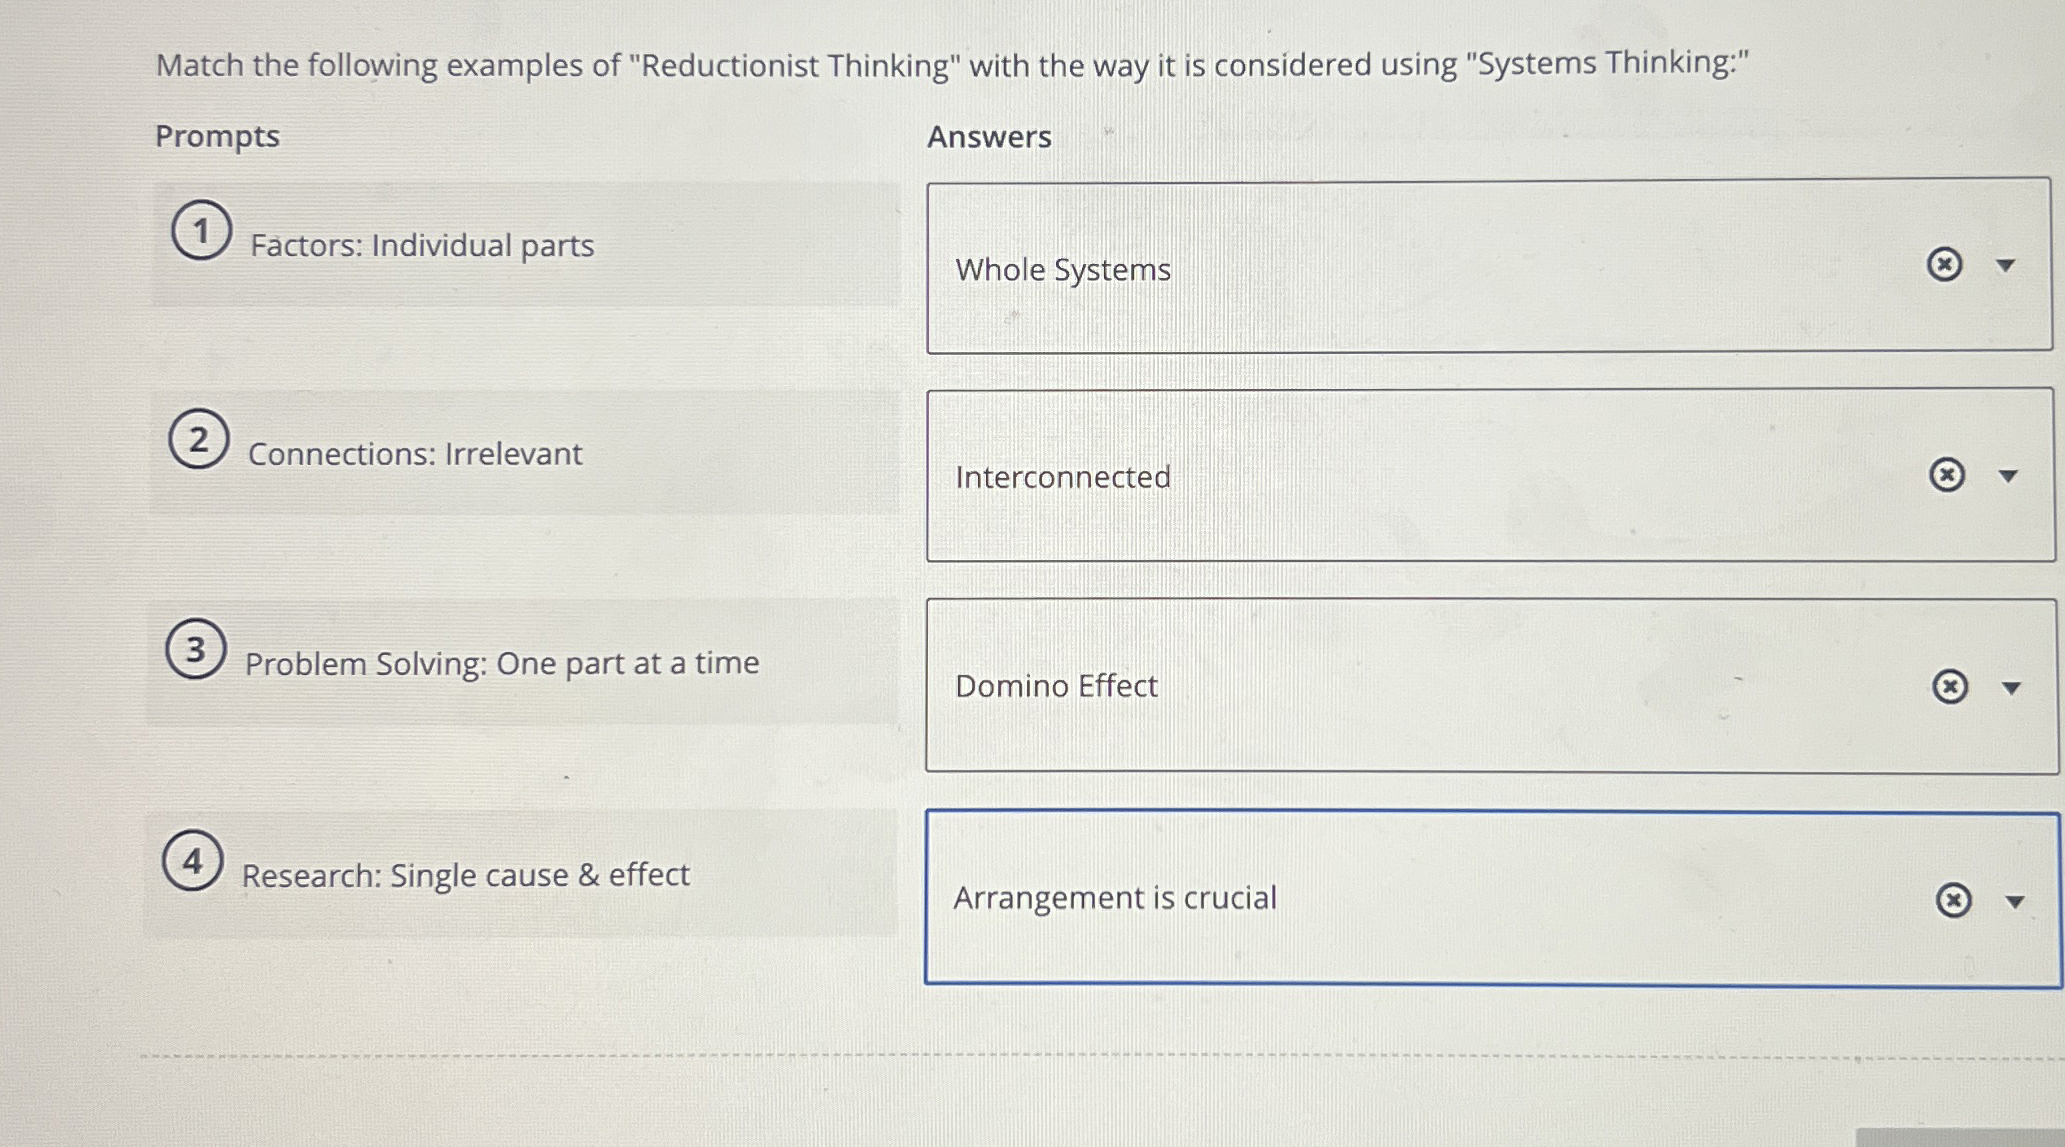This screenshot has height=1147, width=2065.
Task: Click the prompt "Connections: Irrelevant"
Action: (x=414, y=453)
